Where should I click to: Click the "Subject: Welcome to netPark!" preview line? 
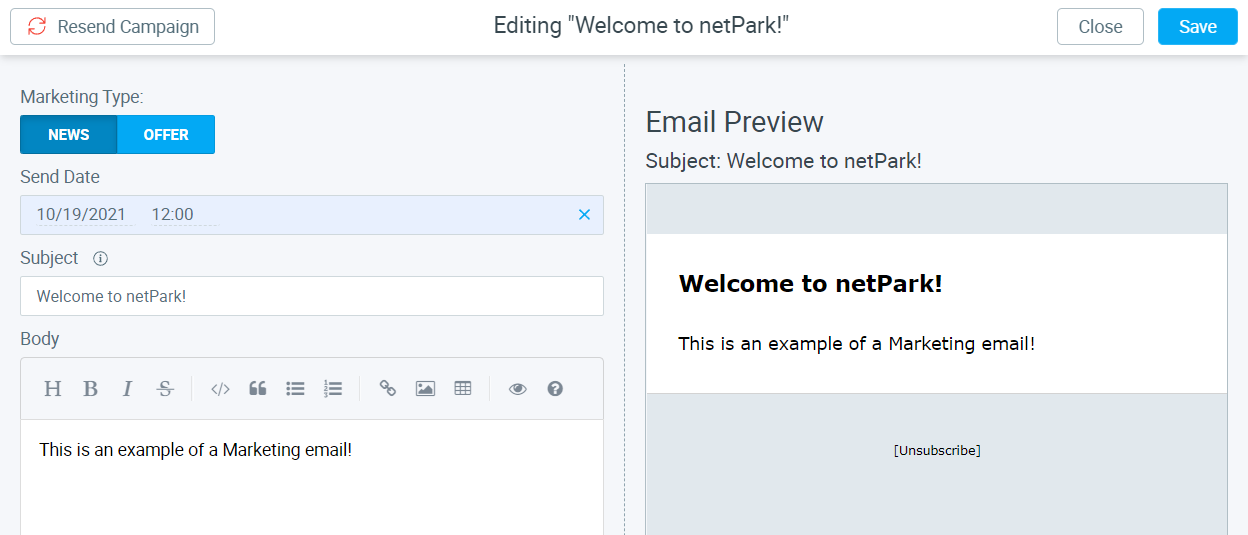pyautogui.click(x=784, y=161)
